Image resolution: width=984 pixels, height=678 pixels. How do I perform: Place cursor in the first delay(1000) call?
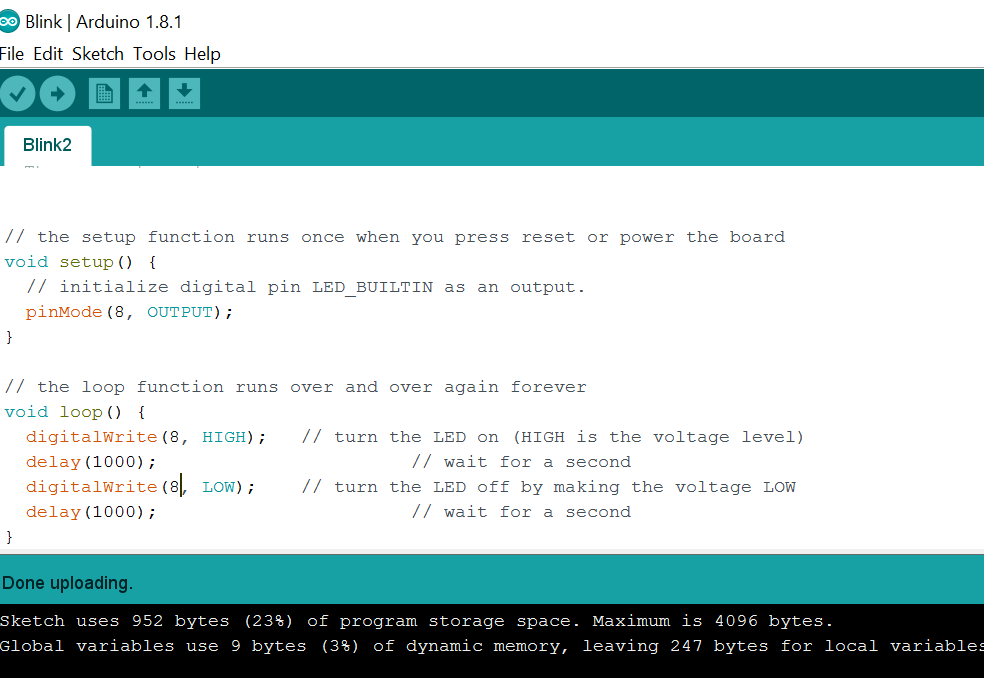pos(91,462)
